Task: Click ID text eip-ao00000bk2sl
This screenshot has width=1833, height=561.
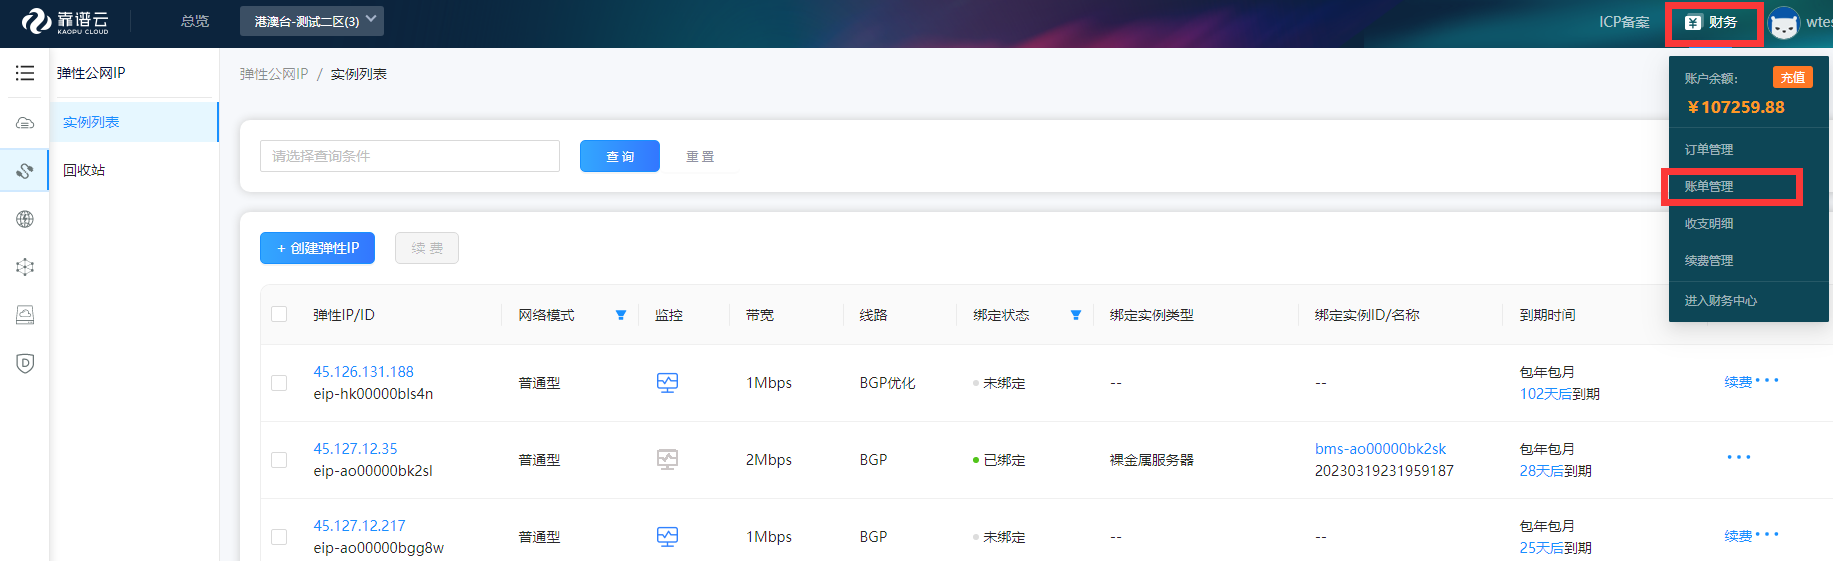Action: coord(373,471)
